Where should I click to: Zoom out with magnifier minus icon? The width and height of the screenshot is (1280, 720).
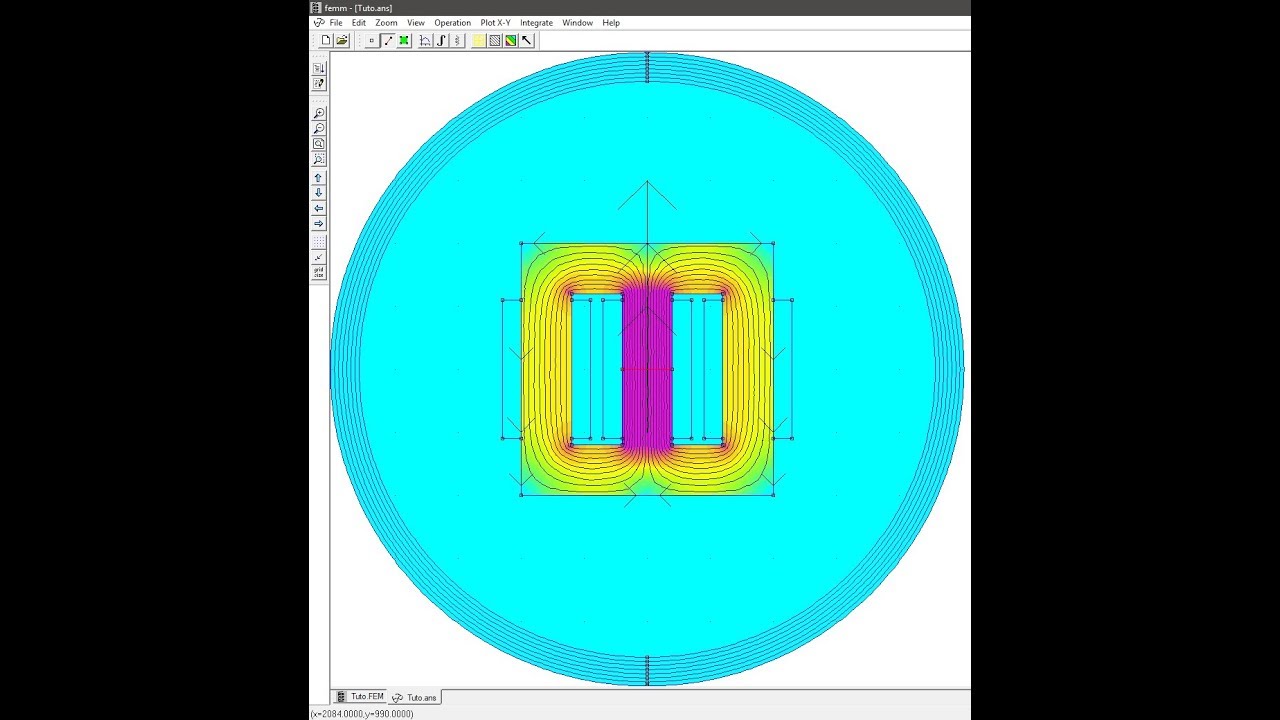[x=319, y=129]
